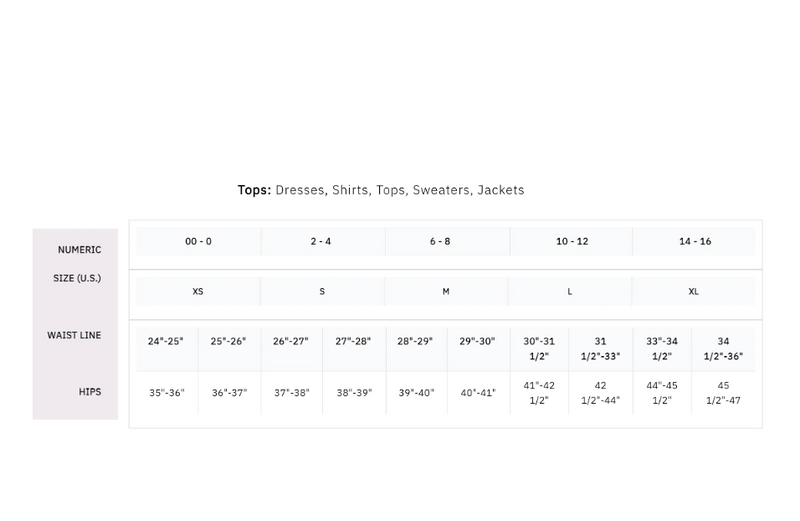
Task: Select the 10 - 12 numeric size cell
Action: 572,242
